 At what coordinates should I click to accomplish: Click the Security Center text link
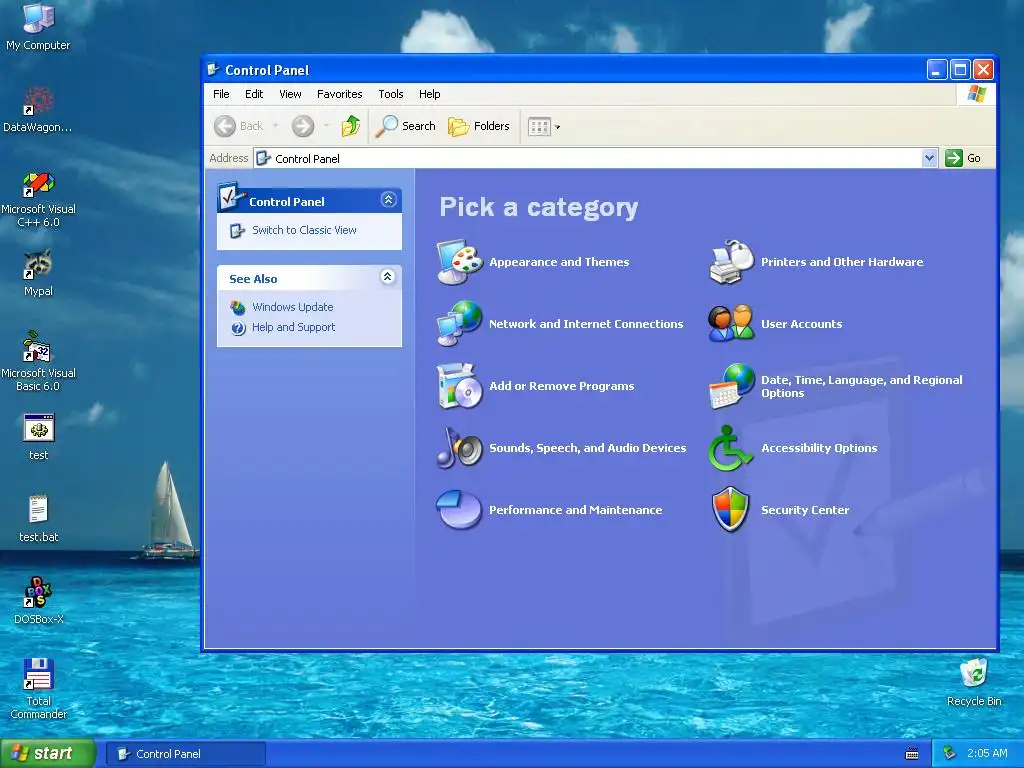[x=805, y=510]
